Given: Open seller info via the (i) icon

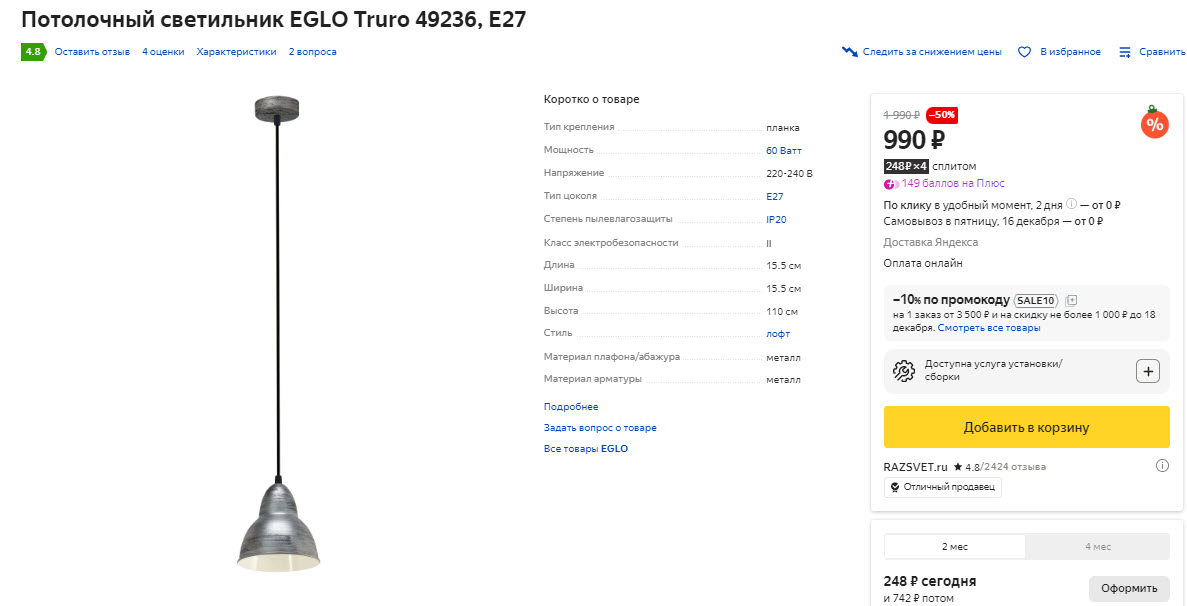Looking at the screenshot, I should click(x=1161, y=465).
